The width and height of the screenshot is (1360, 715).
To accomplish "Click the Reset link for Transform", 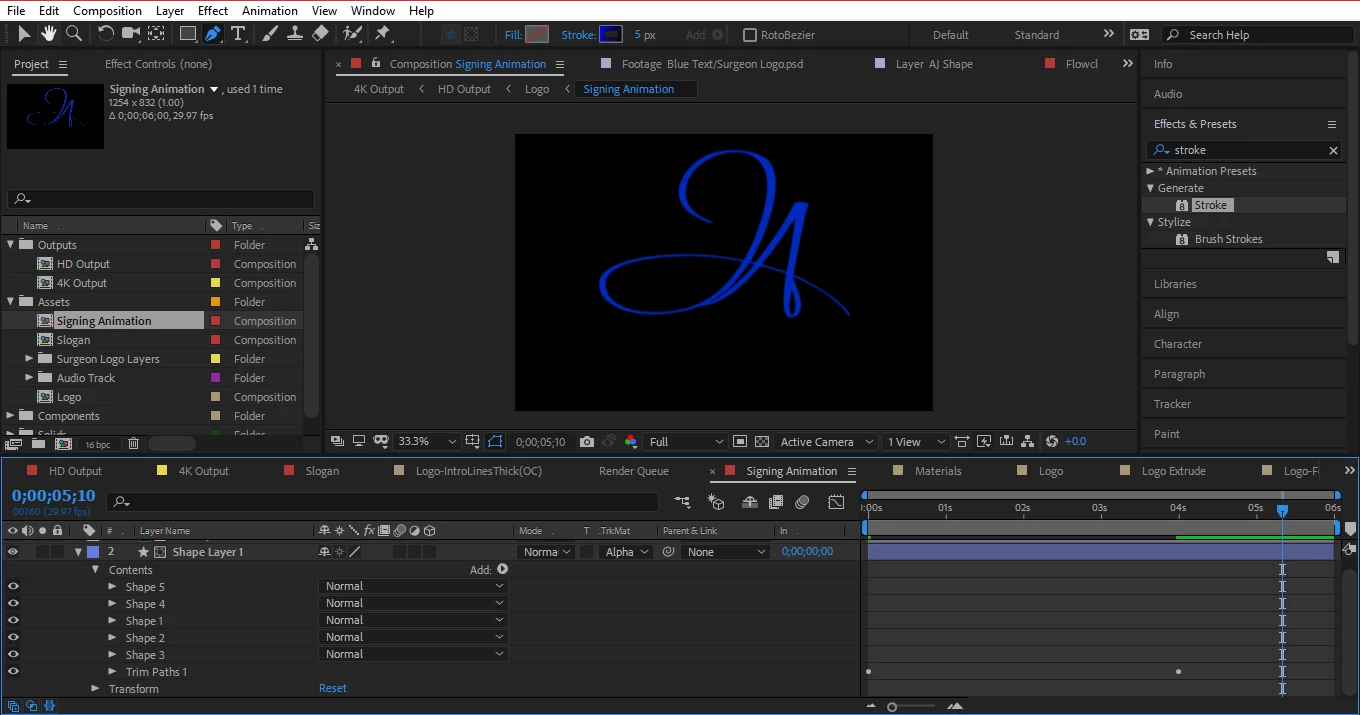I will tap(333, 688).
